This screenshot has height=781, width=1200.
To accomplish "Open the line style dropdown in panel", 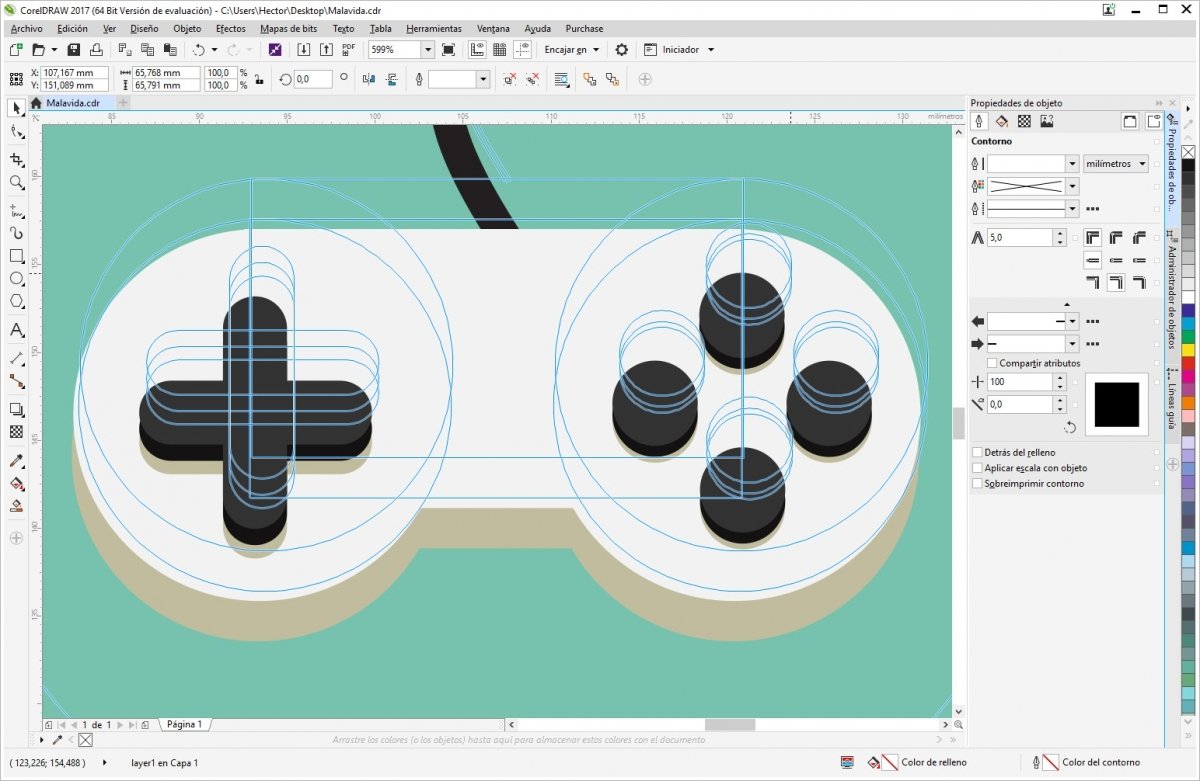I will pyautogui.click(x=1072, y=209).
